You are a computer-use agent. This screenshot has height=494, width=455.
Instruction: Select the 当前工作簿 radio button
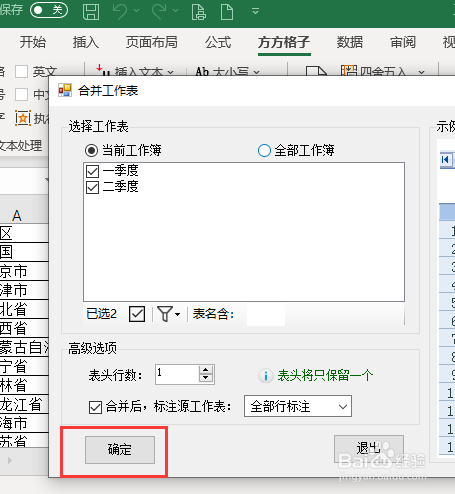click(91, 151)
